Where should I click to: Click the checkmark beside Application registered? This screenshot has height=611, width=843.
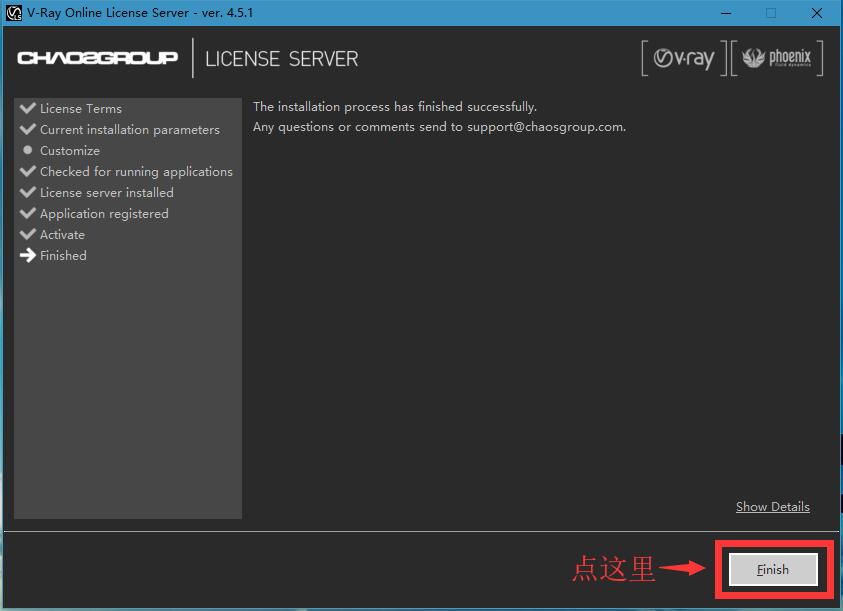tap(27, 212)
